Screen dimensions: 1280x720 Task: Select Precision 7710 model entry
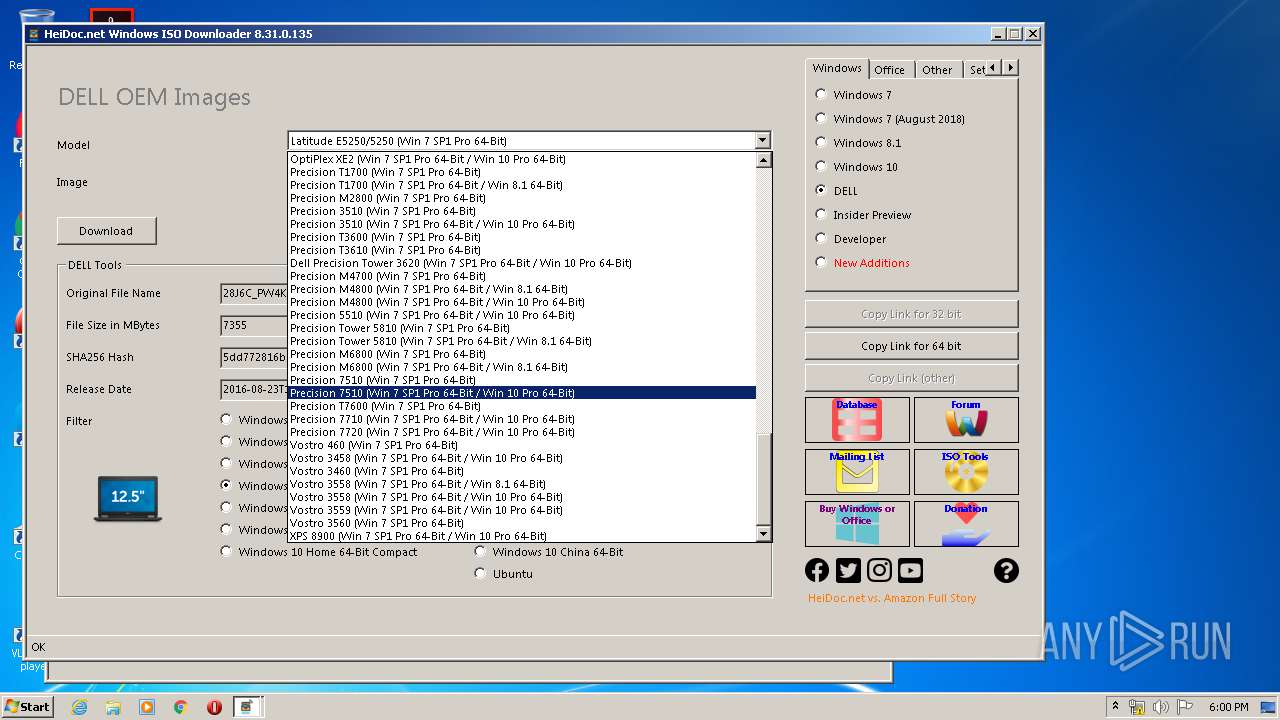pyautogui.click(x=522, y=419)
